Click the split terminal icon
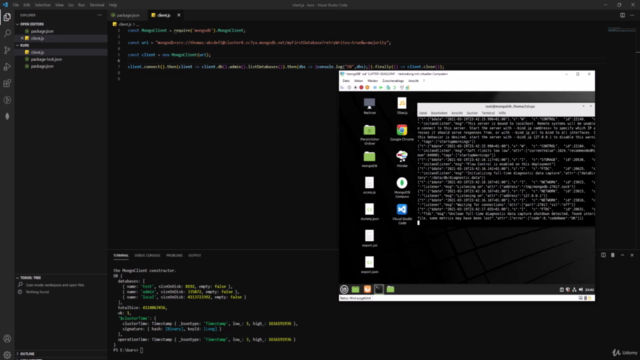Image resolution: width=640 pixels, height=360 pixels. click(x=603, y=255)
